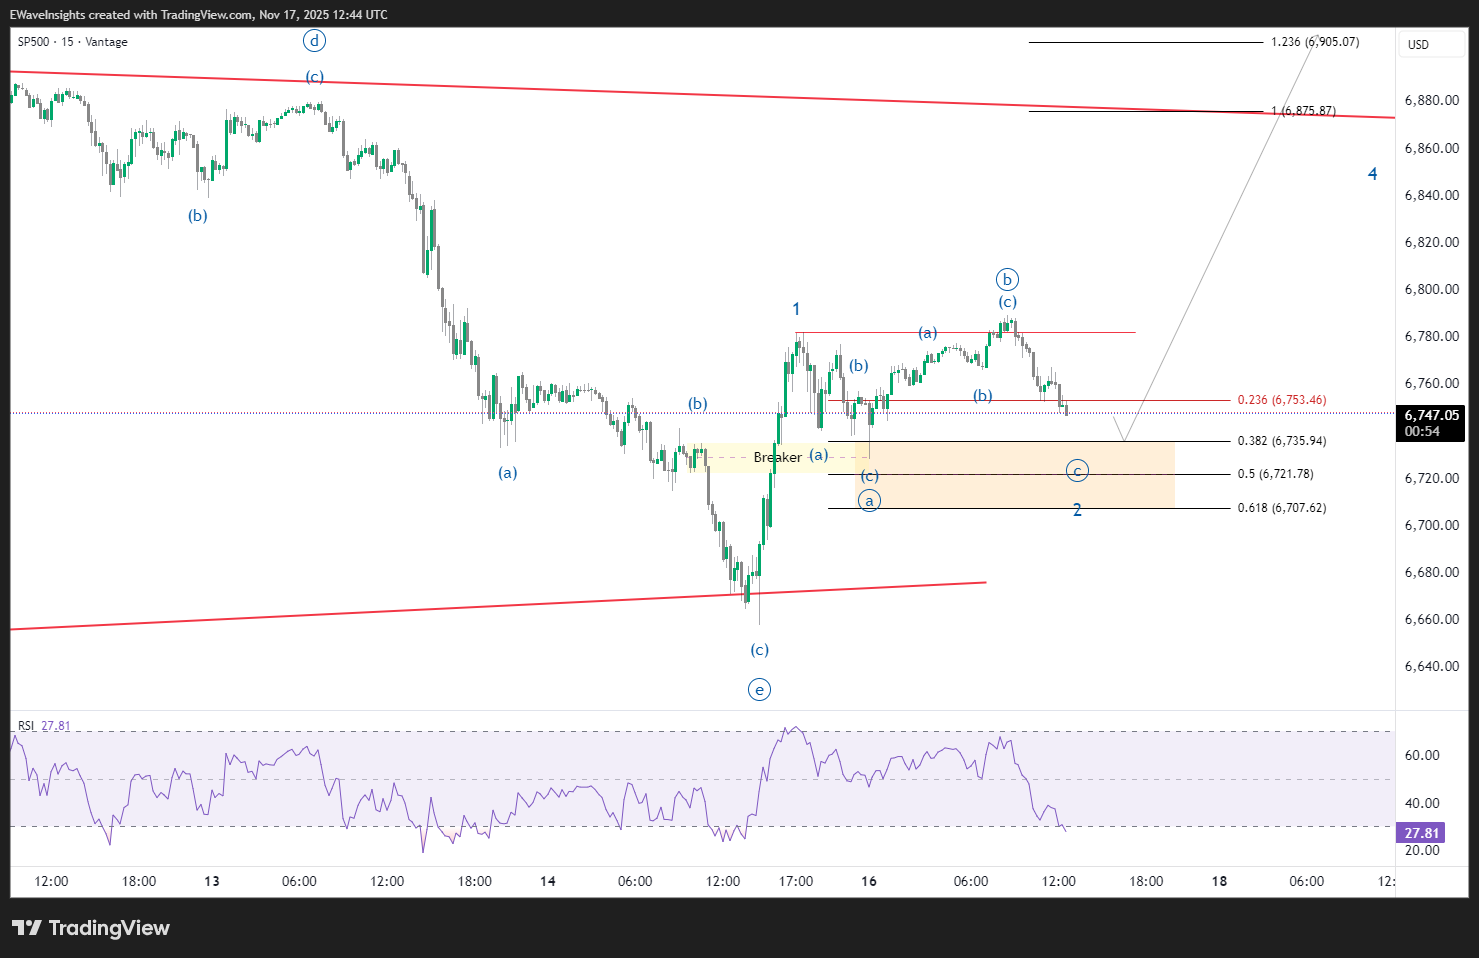Viewport: 1479px width, 958px height.
Task: Click the blue wave 4 label
Action: pyautogui.click(x=1372, y=174)
